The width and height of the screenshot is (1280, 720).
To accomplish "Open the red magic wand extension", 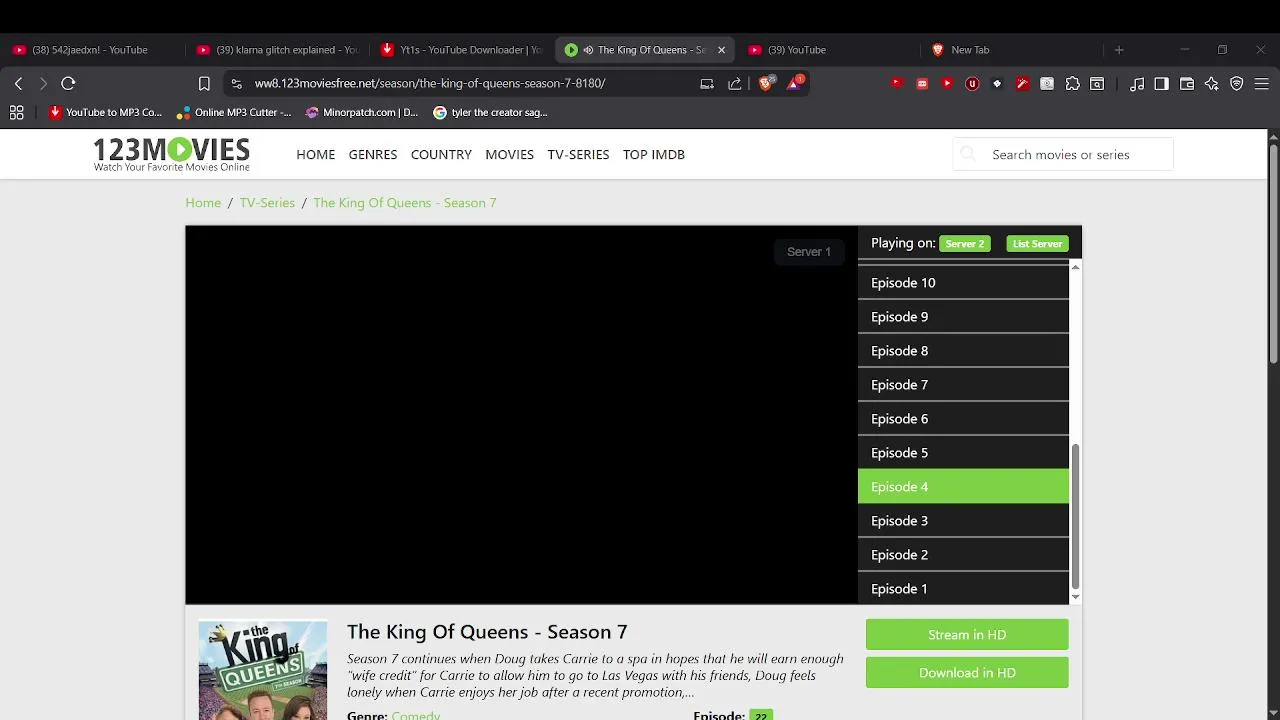I will pos(1022,84).
